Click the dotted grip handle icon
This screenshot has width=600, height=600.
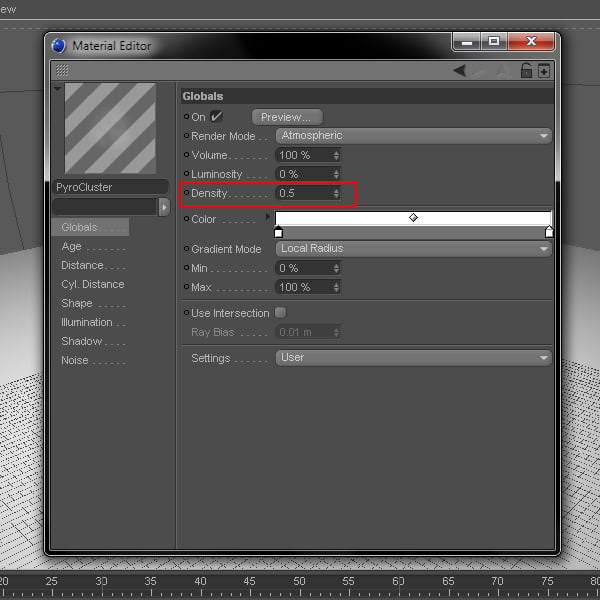[62, 70]
